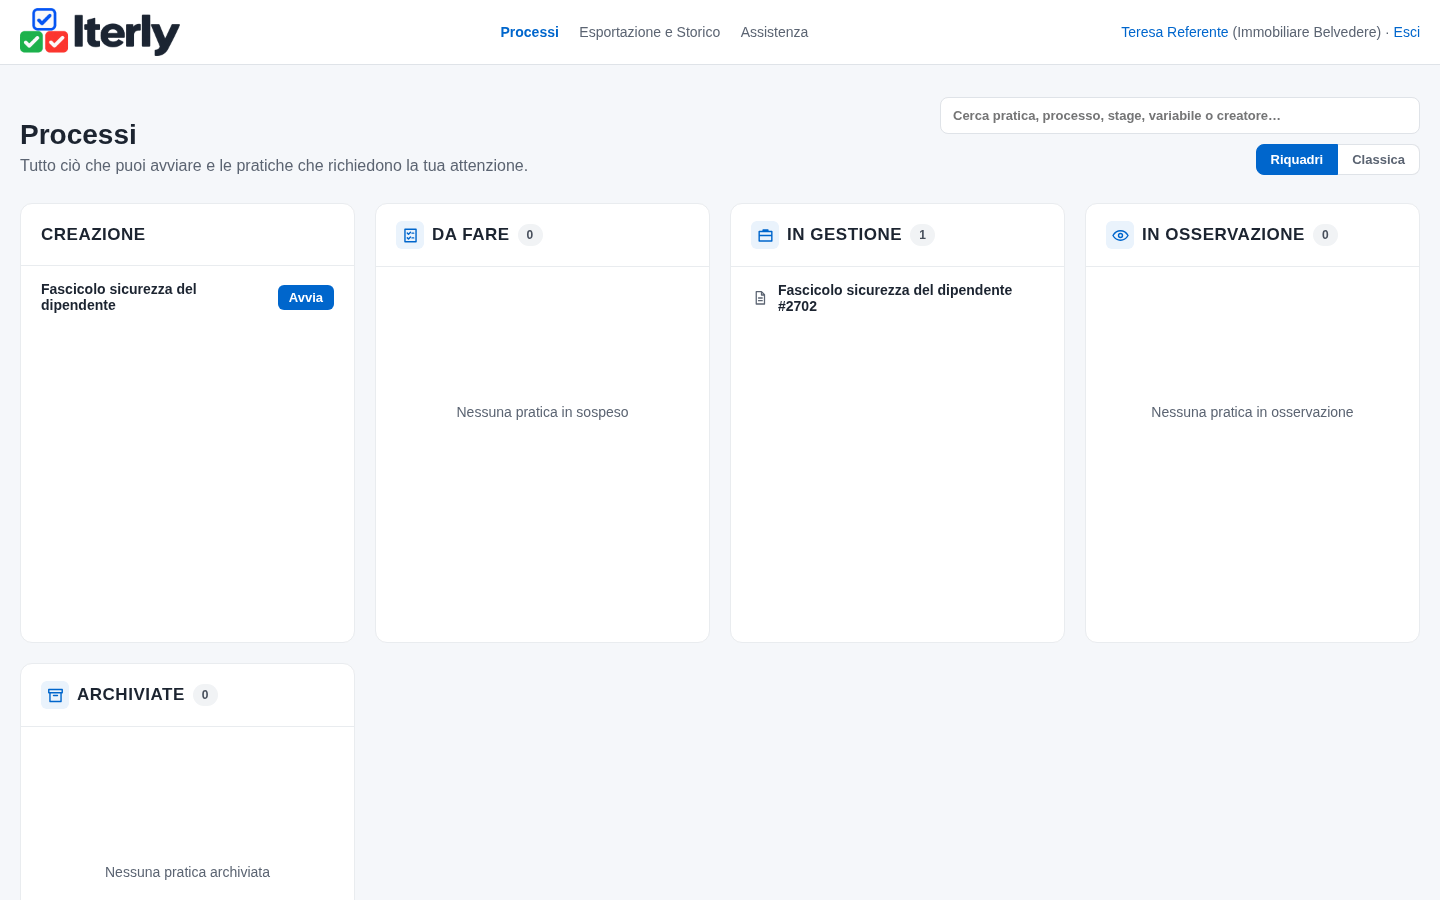Click the Archiviate heading text
Viewport: 1440px width, 900px height.
tap(131, 695)
